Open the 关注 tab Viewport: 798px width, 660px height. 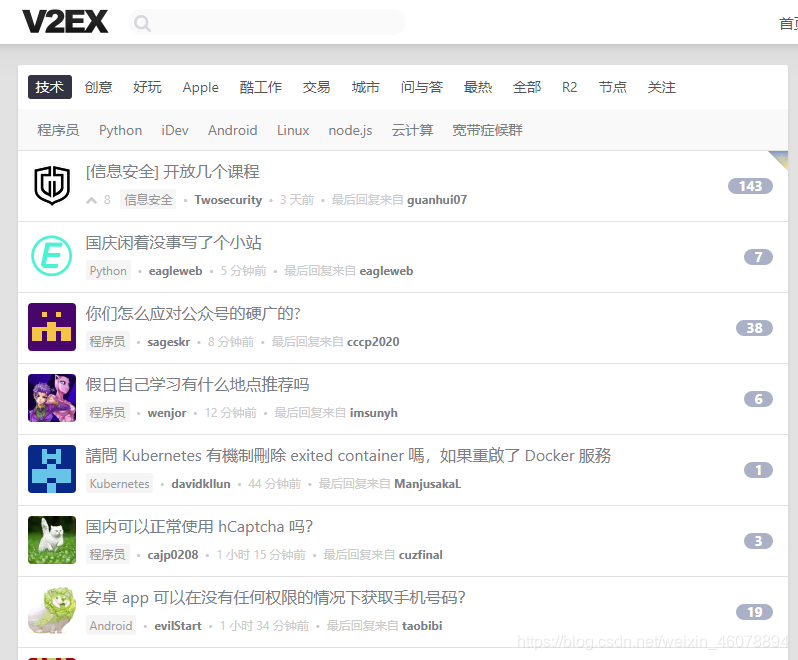[x=661, y=87]
